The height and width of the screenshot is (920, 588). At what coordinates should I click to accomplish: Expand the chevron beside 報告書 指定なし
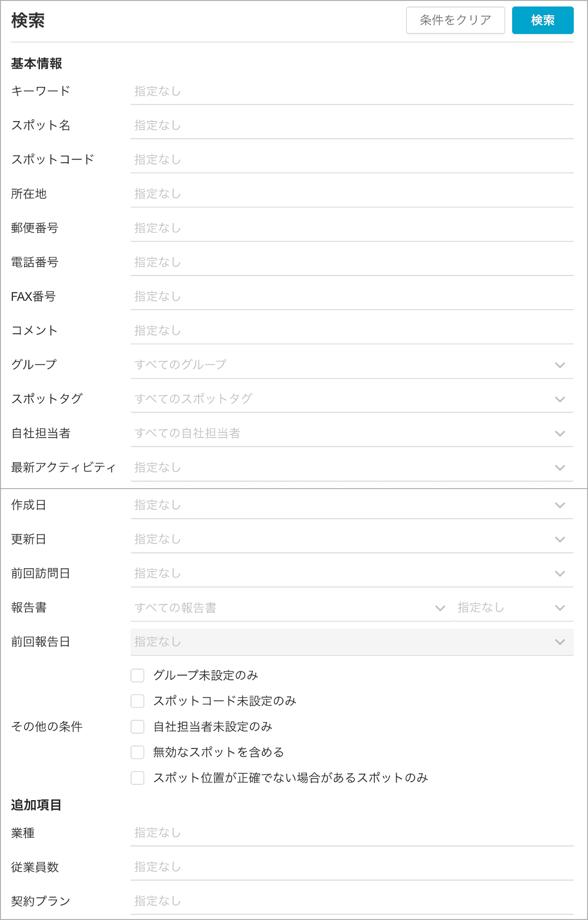tap(560, 608)
